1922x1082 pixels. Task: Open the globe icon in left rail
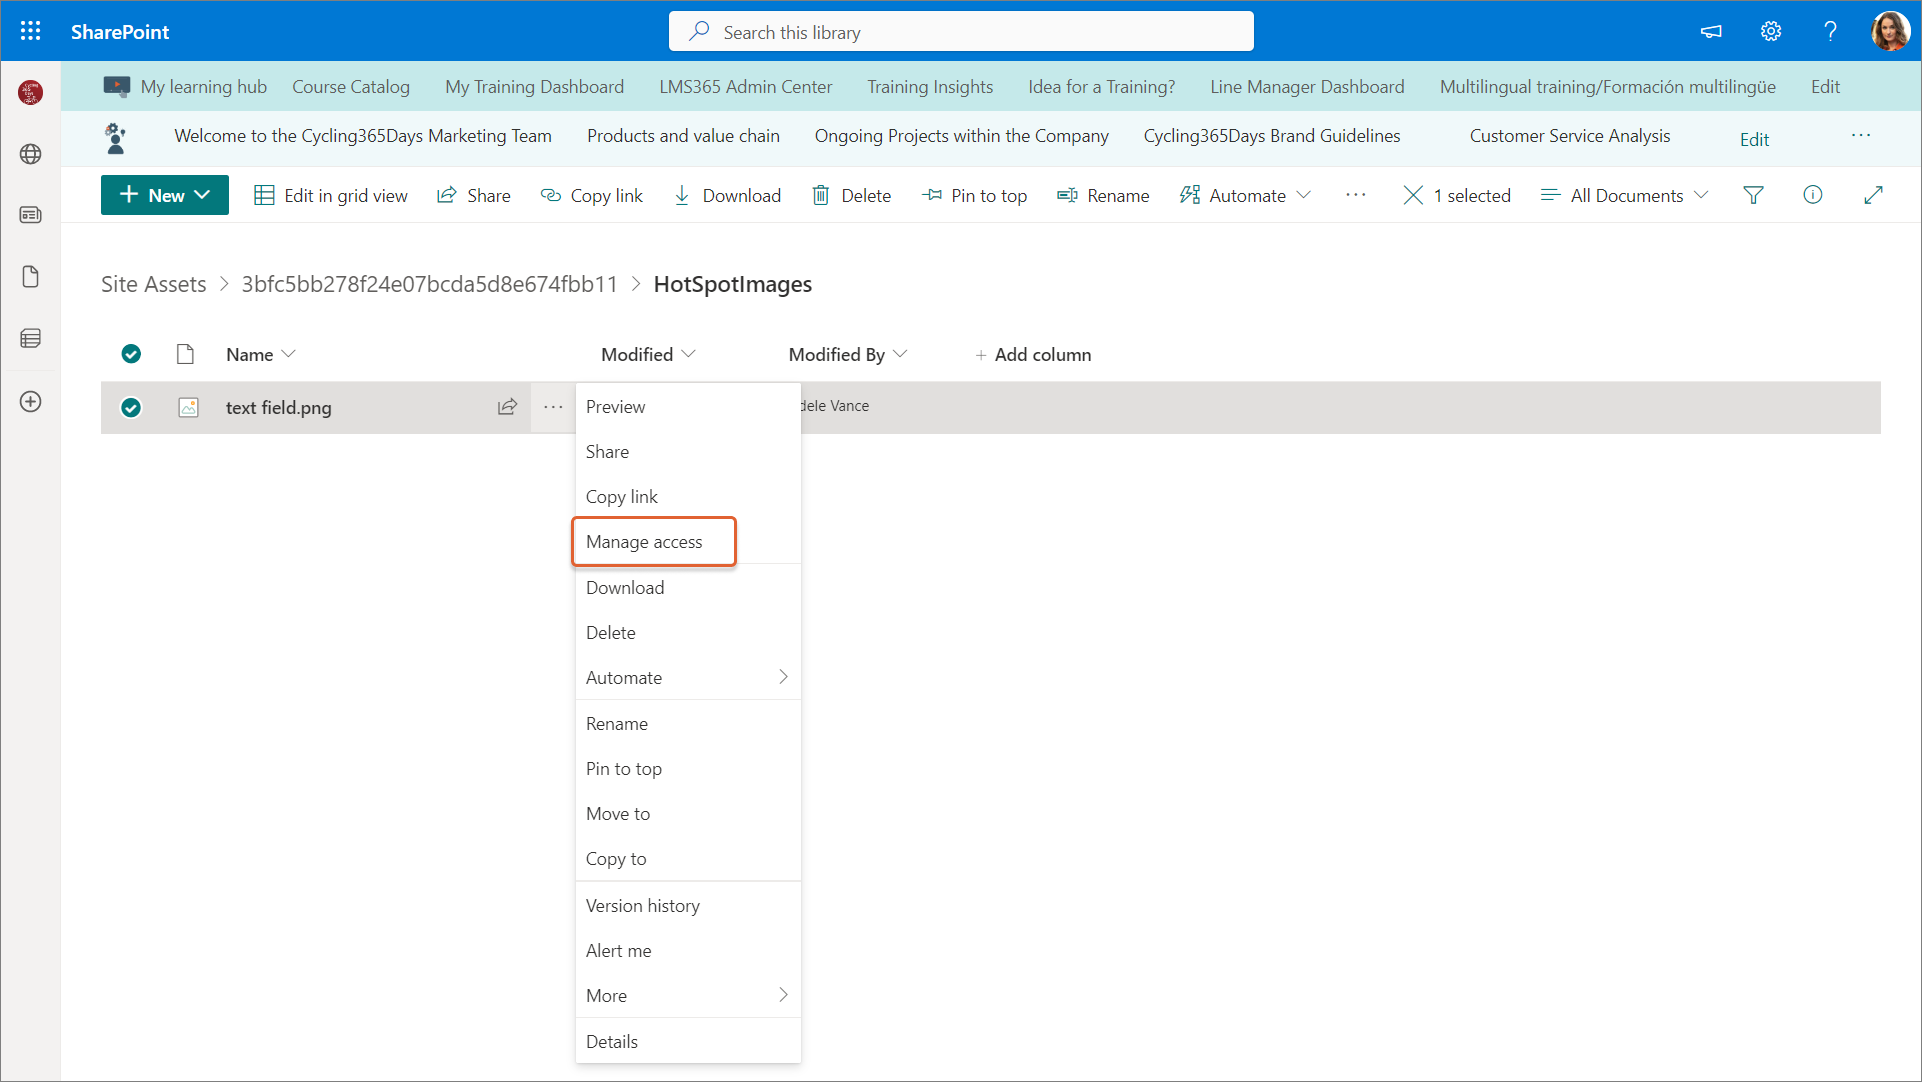31,154
